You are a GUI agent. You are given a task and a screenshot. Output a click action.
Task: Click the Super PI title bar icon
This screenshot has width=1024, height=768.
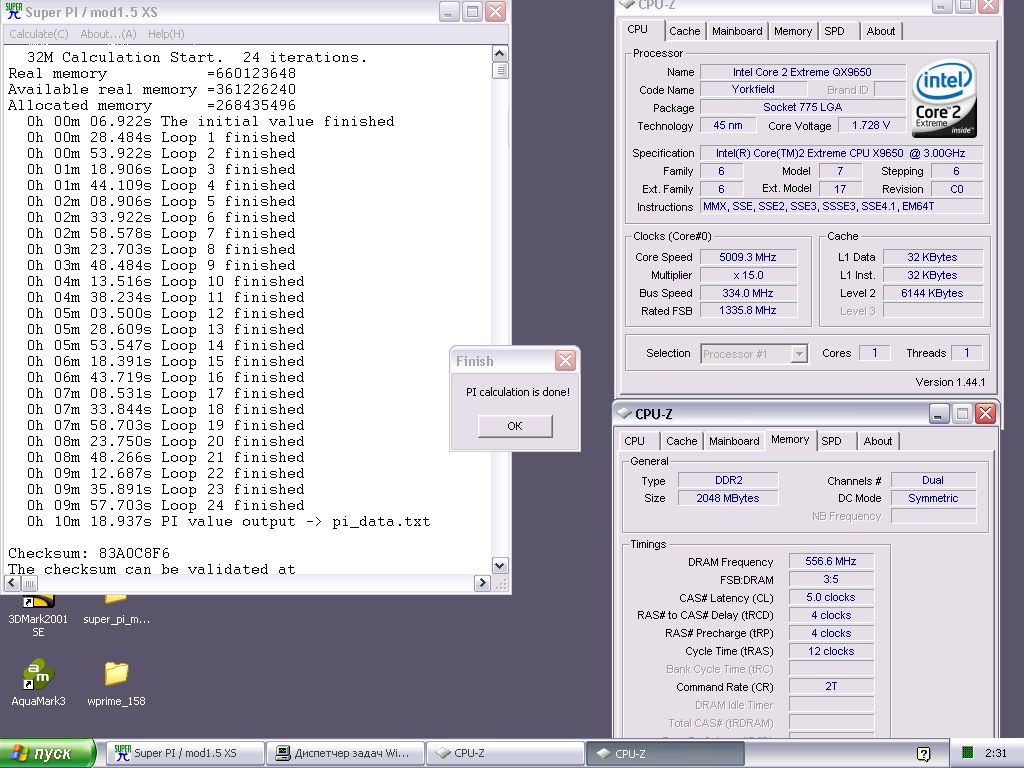click(x=13, y=11)
